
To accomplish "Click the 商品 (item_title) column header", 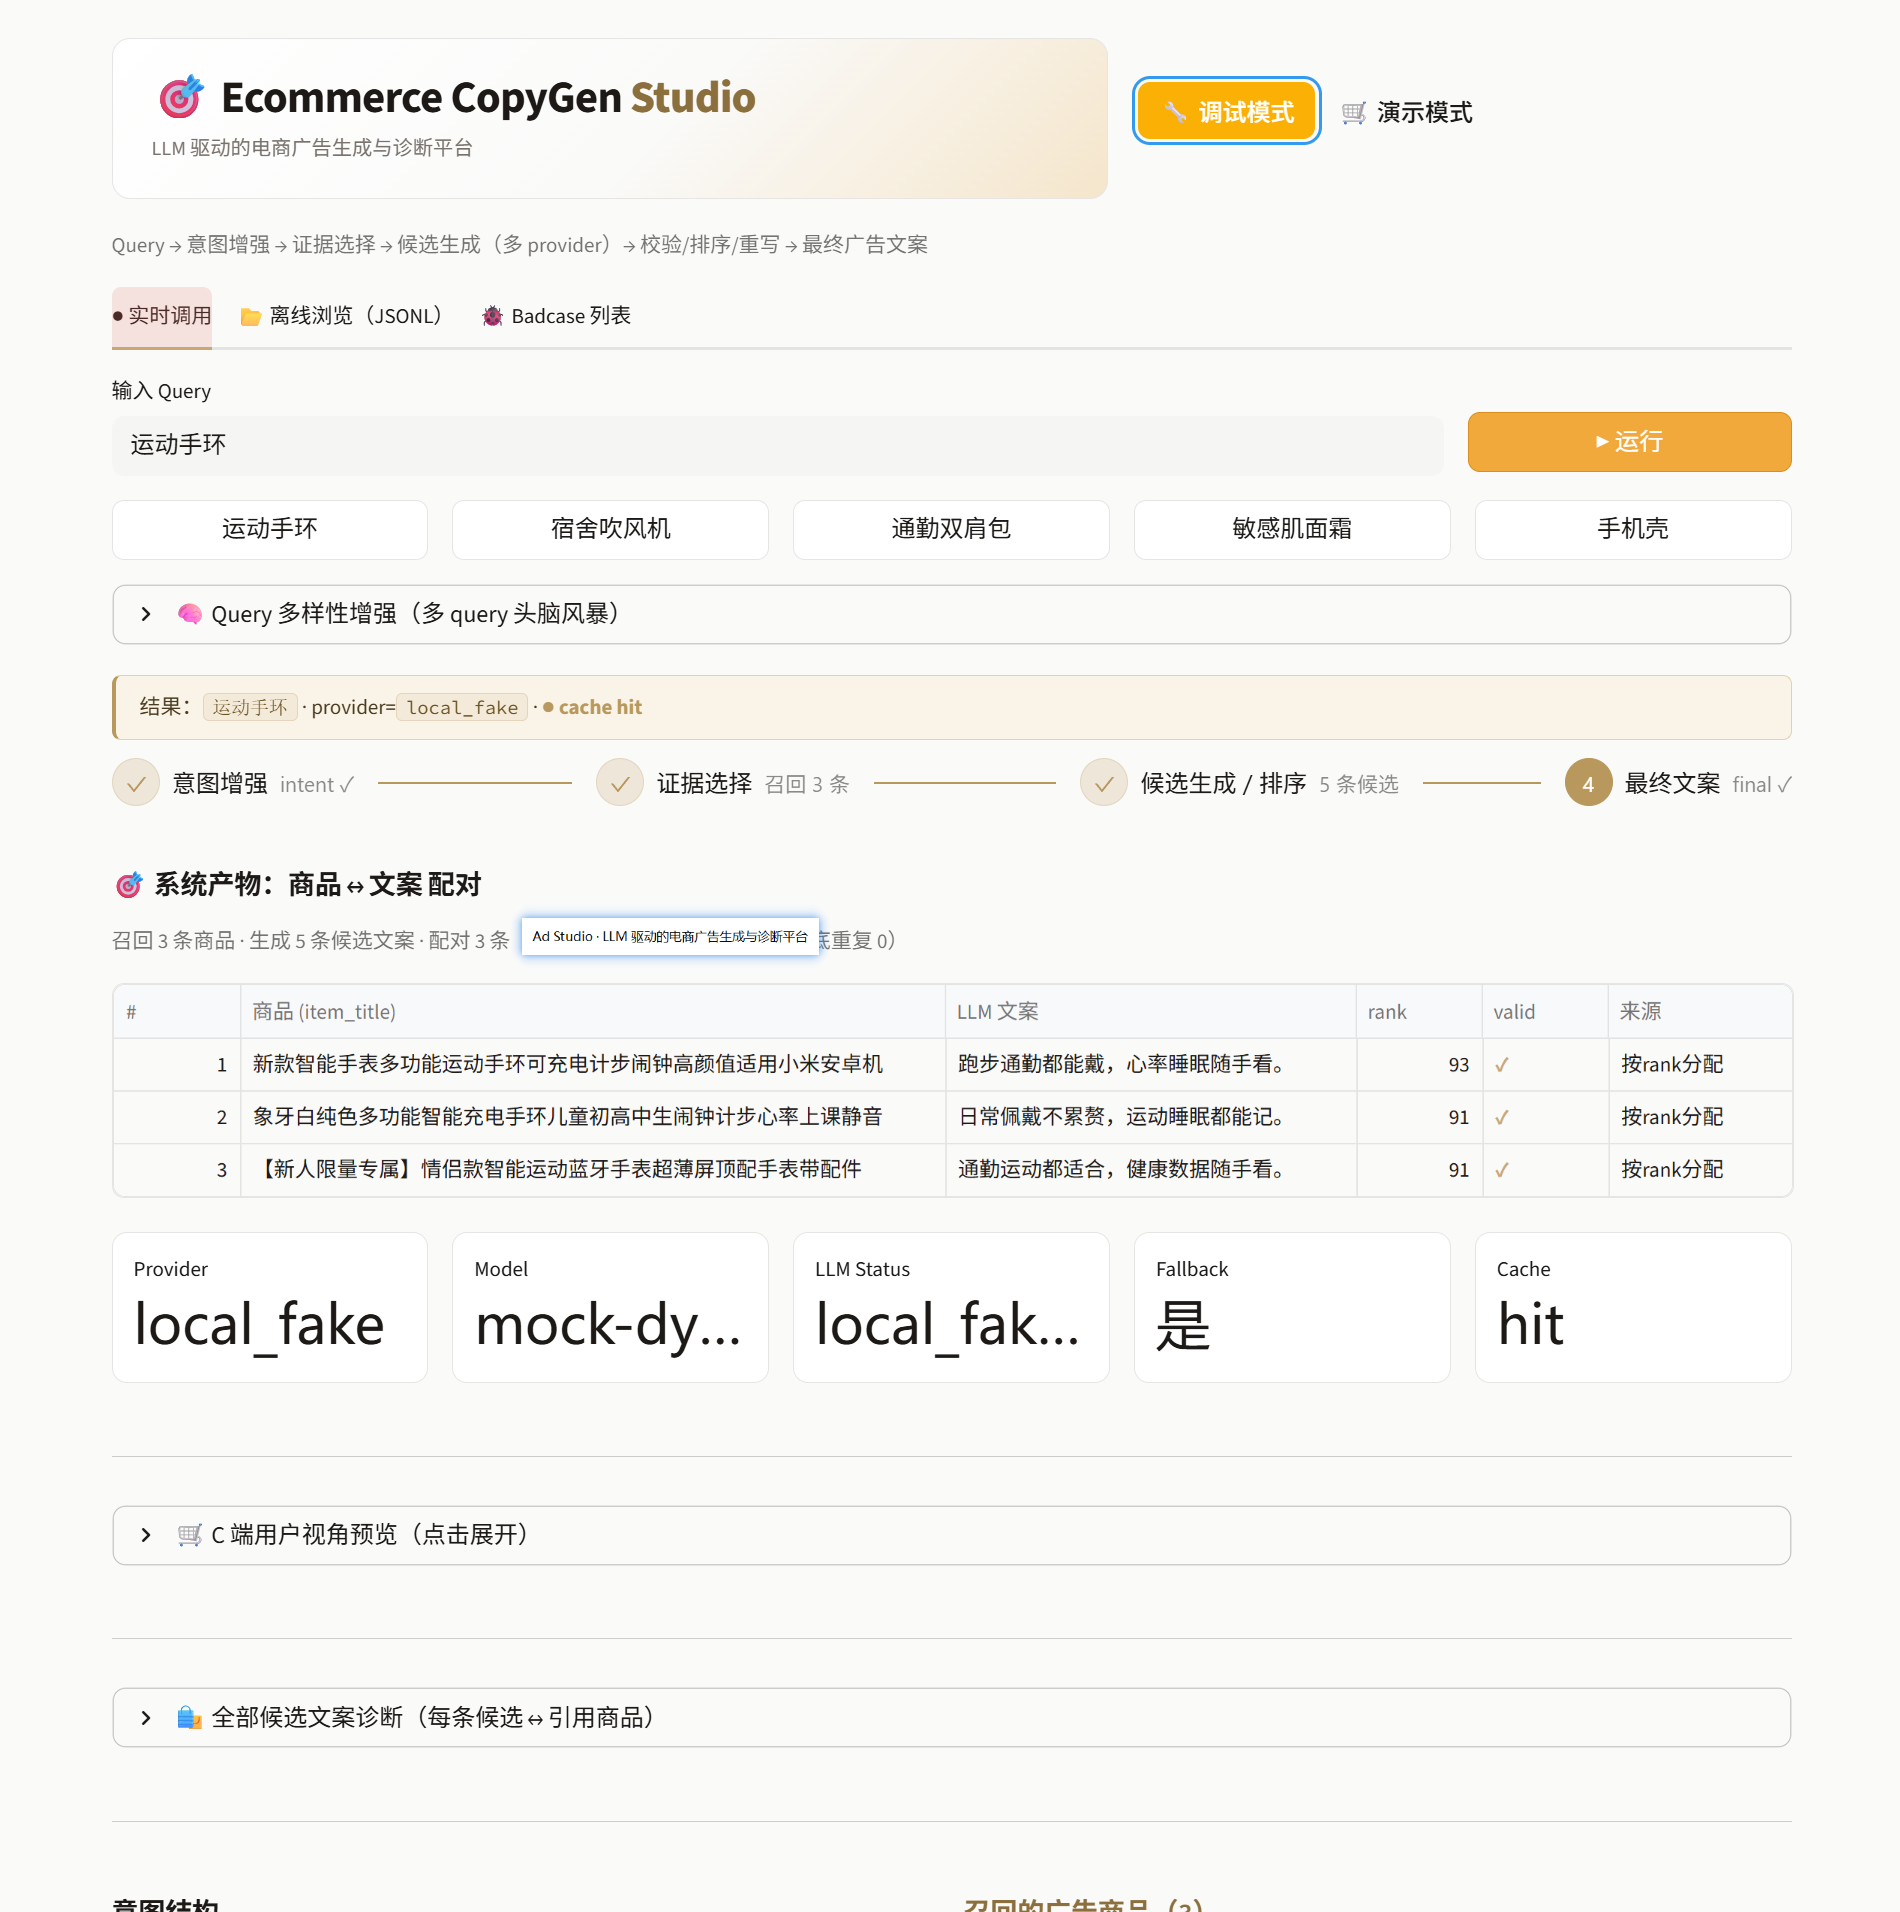I will click(593, 1011).
